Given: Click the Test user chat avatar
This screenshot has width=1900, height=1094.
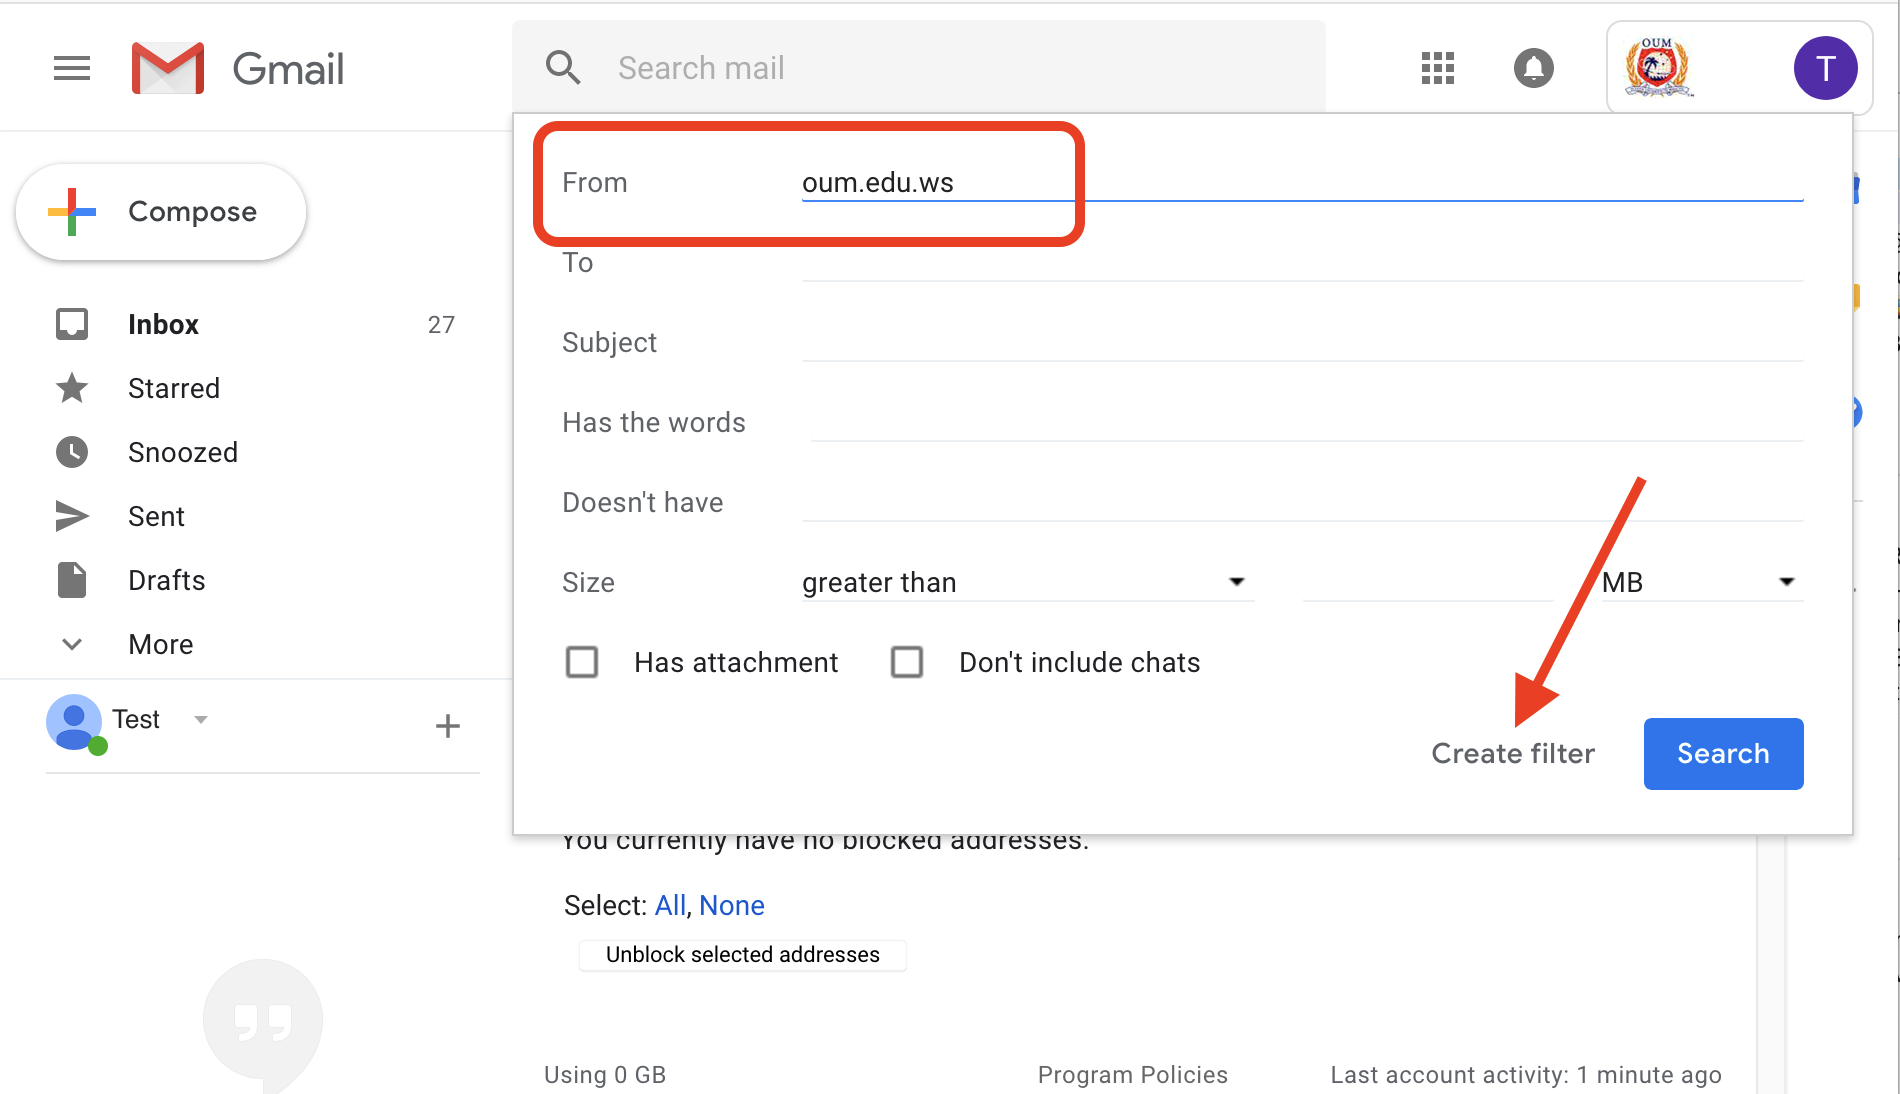Looking at the screenshot, I should (x=75, y=723).
